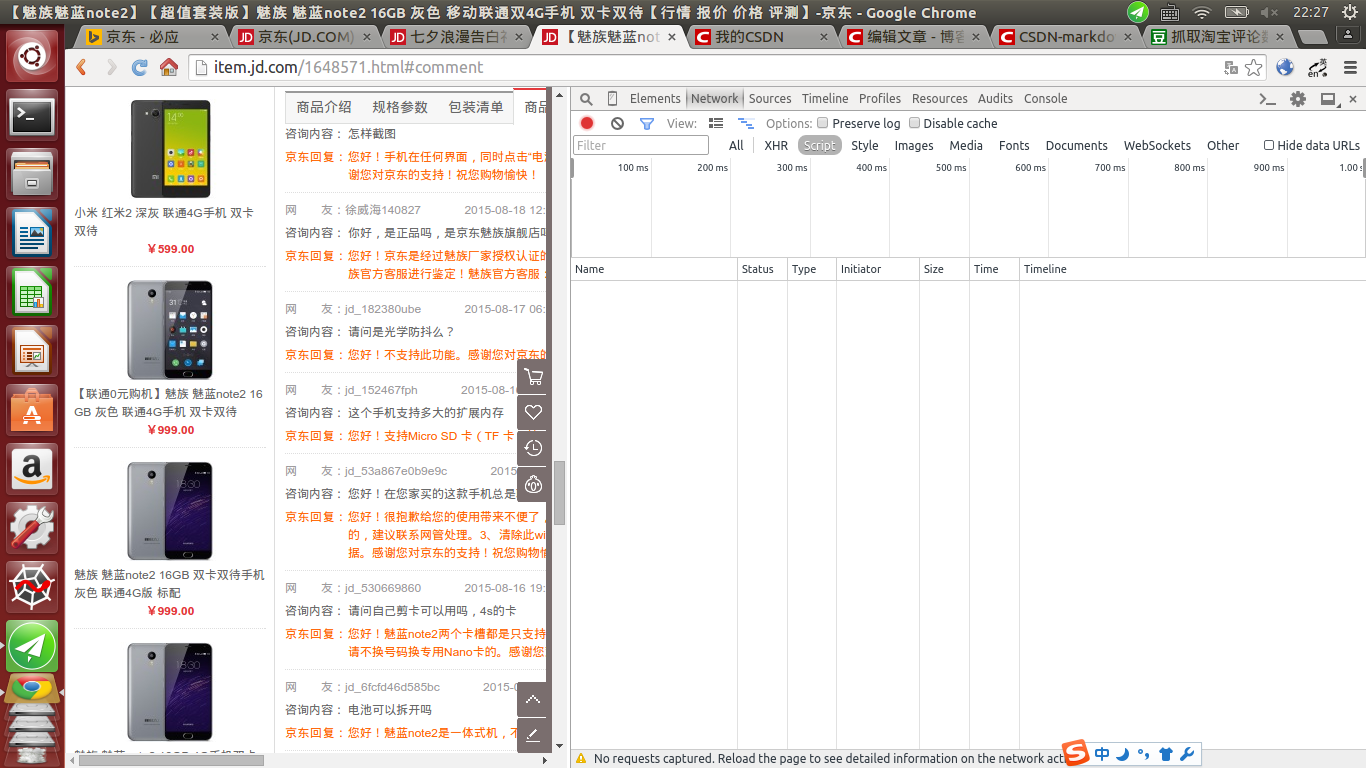Jump to page top using up-chevron icon
The height and width of the screenshot is (768, 1366).
(x=533, y=699)
